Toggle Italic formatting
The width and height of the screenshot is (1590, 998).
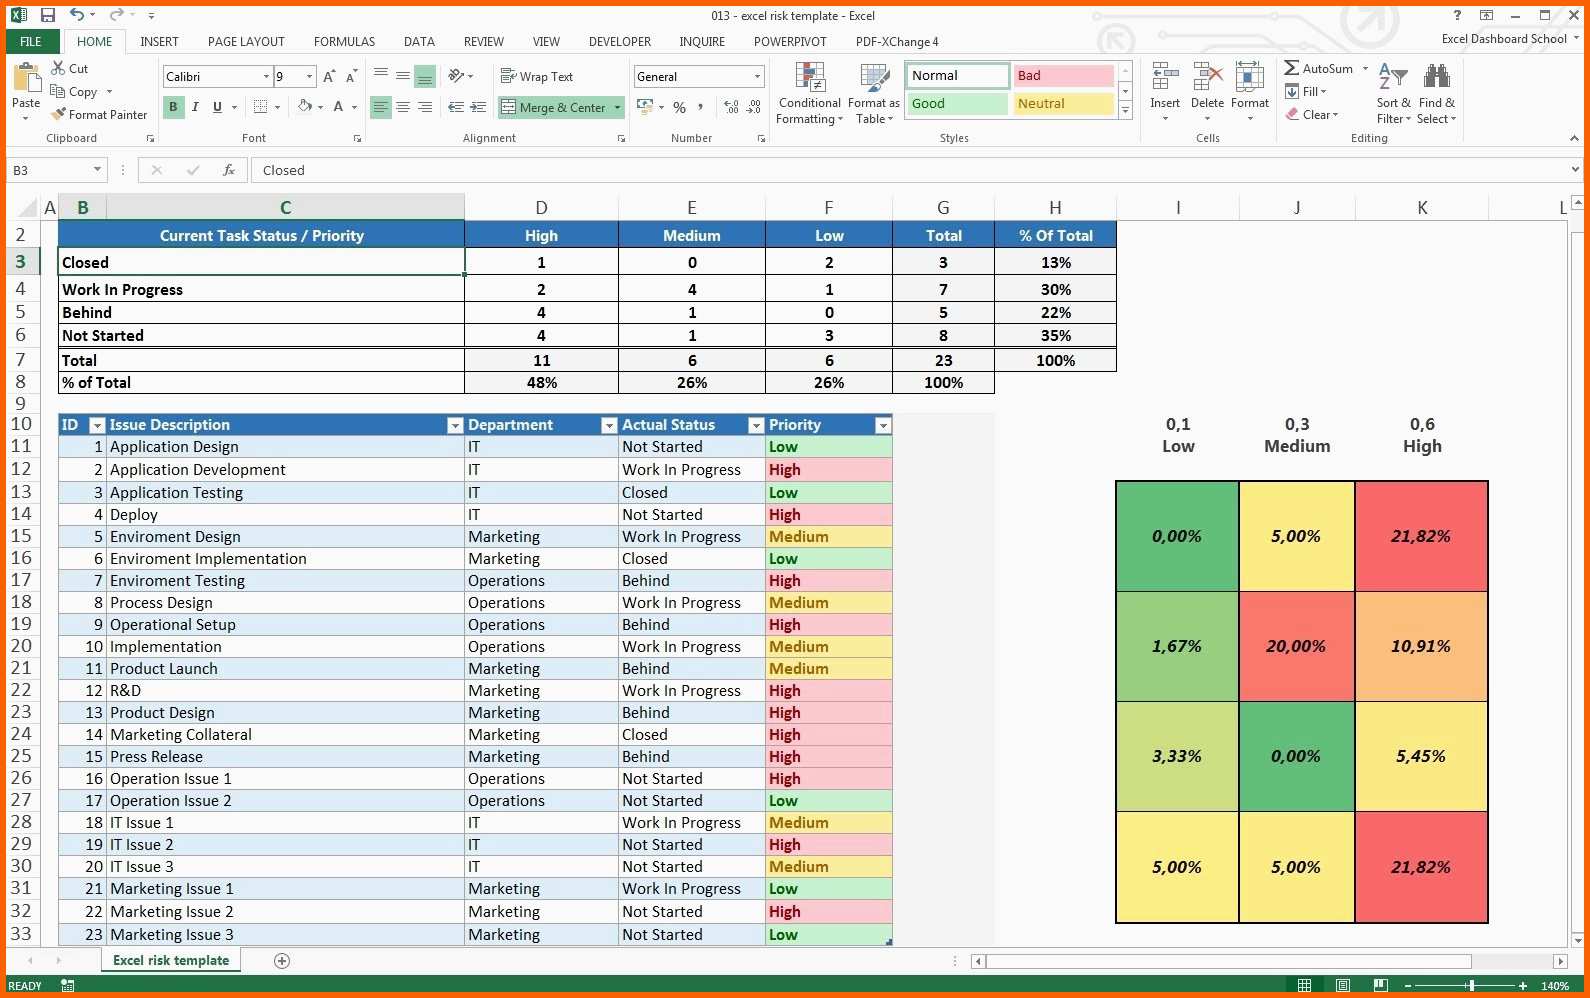pyautogui.click(x=195, y=107)
